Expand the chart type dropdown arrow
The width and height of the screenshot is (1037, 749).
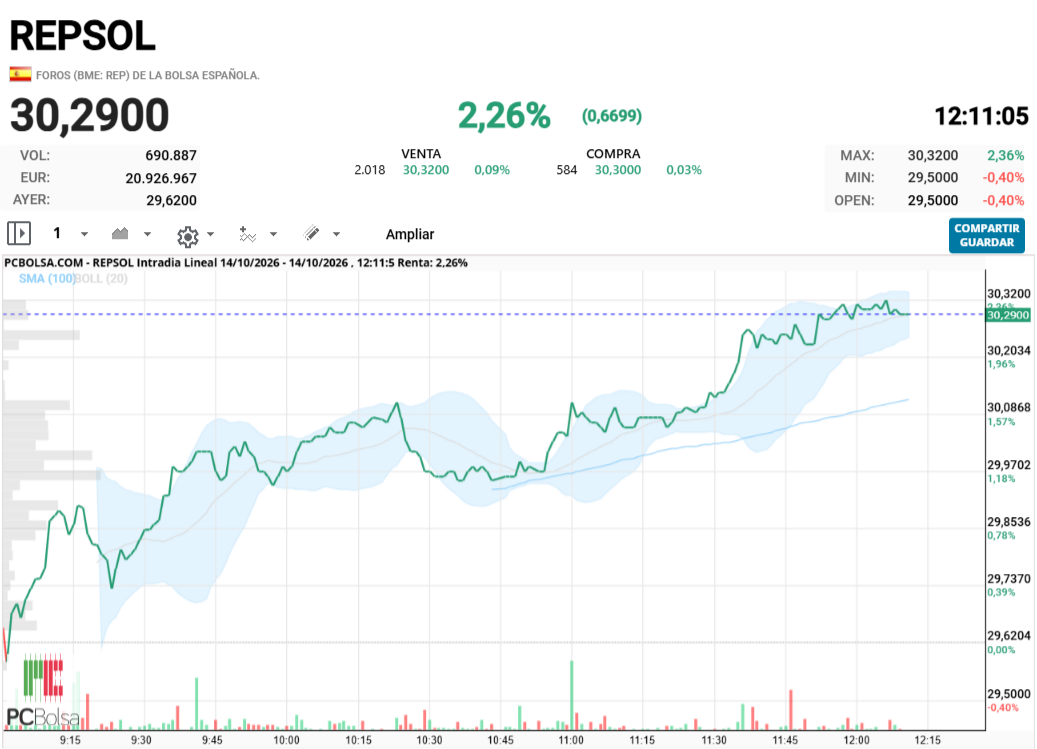point(147,234)
